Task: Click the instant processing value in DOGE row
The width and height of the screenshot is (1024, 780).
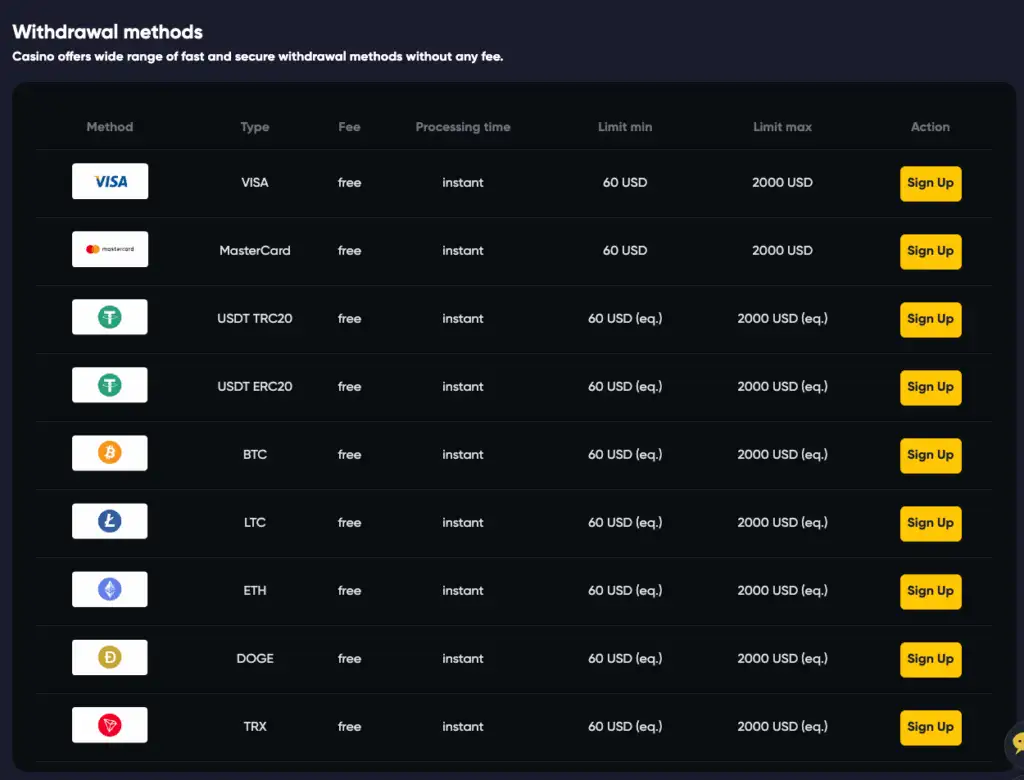Action: pyautogui.click(x=463, y=658)
